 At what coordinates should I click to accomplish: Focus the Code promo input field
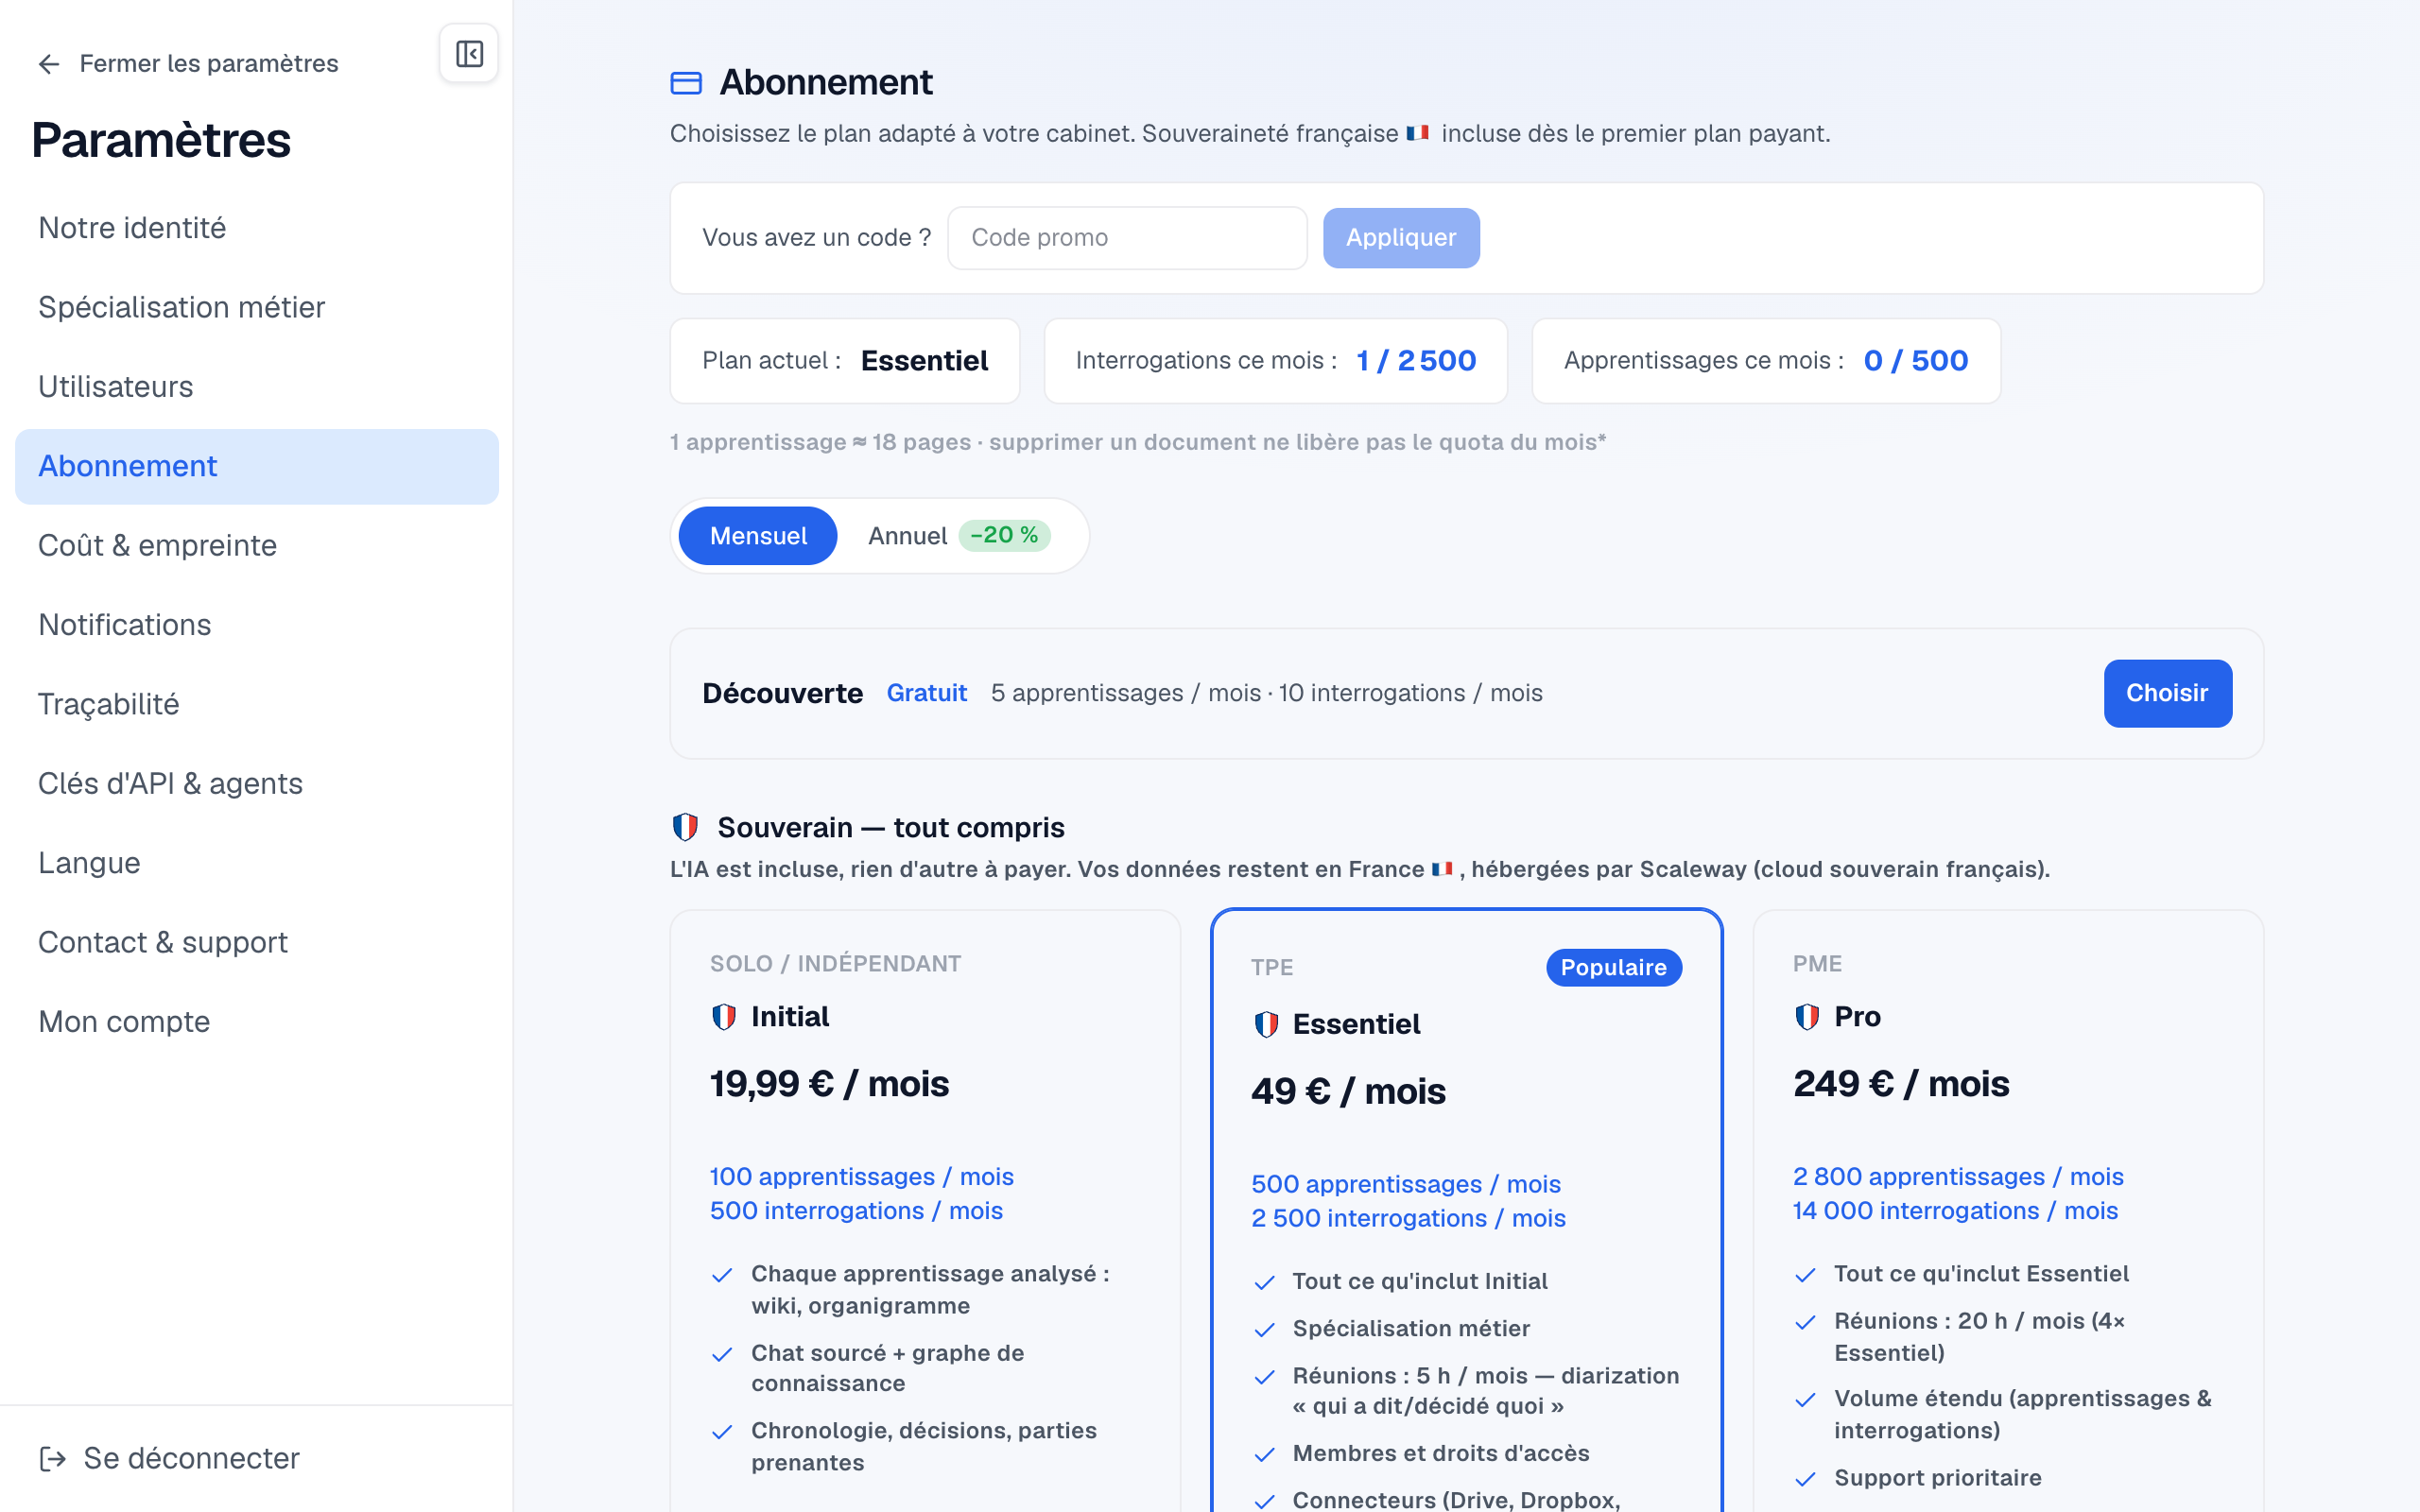[1127, 238]
